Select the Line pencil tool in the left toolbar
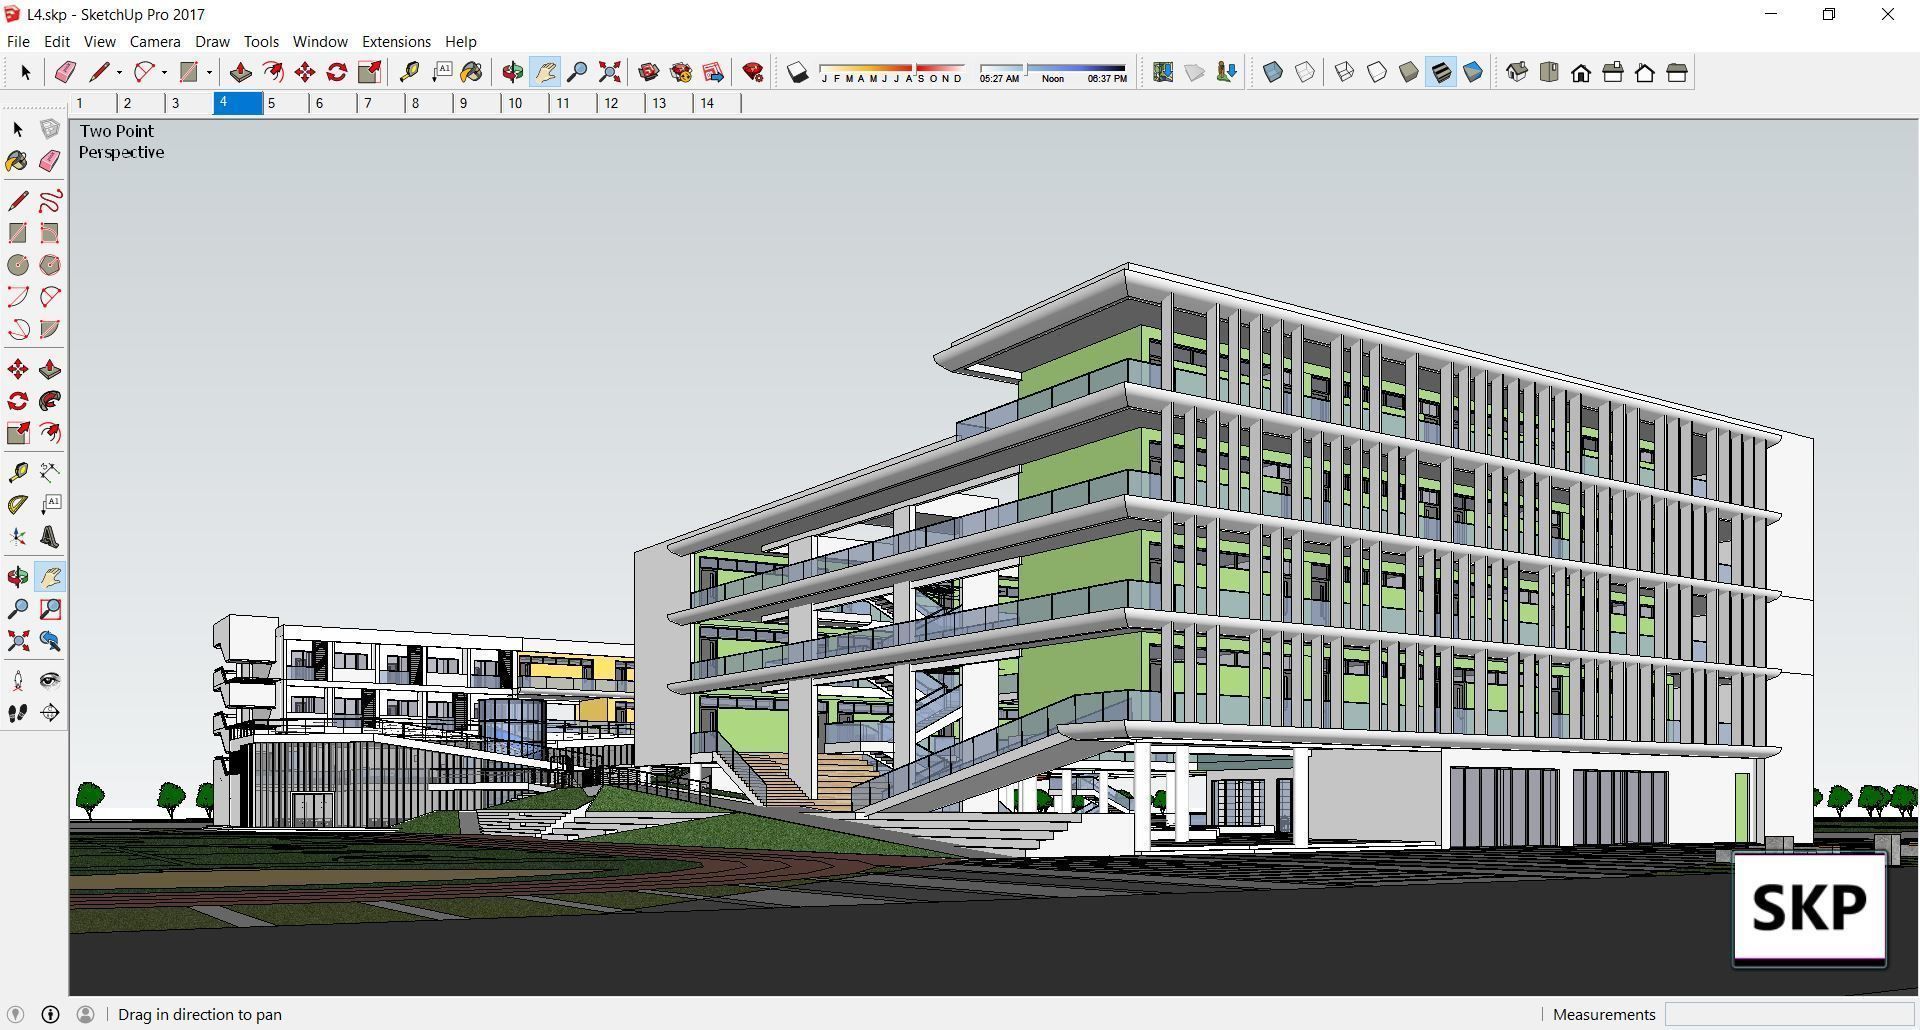 tap(18, 201)
